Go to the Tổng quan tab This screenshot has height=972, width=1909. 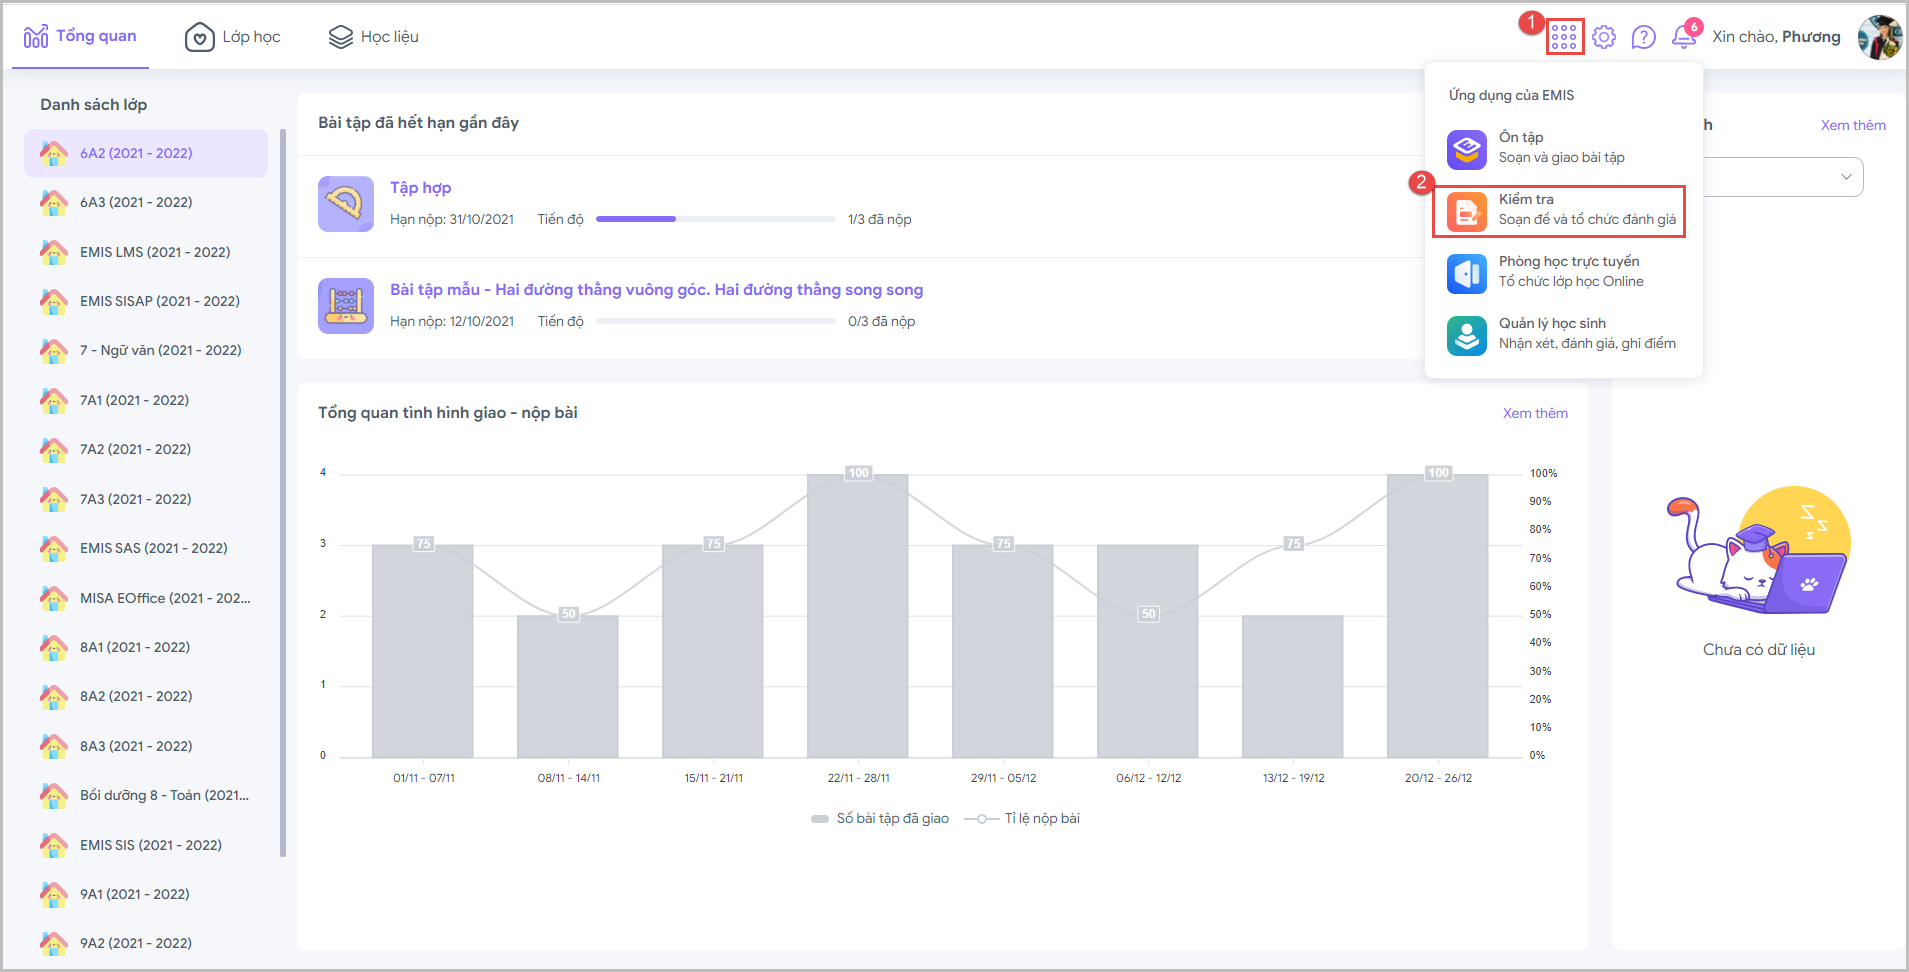80,37
